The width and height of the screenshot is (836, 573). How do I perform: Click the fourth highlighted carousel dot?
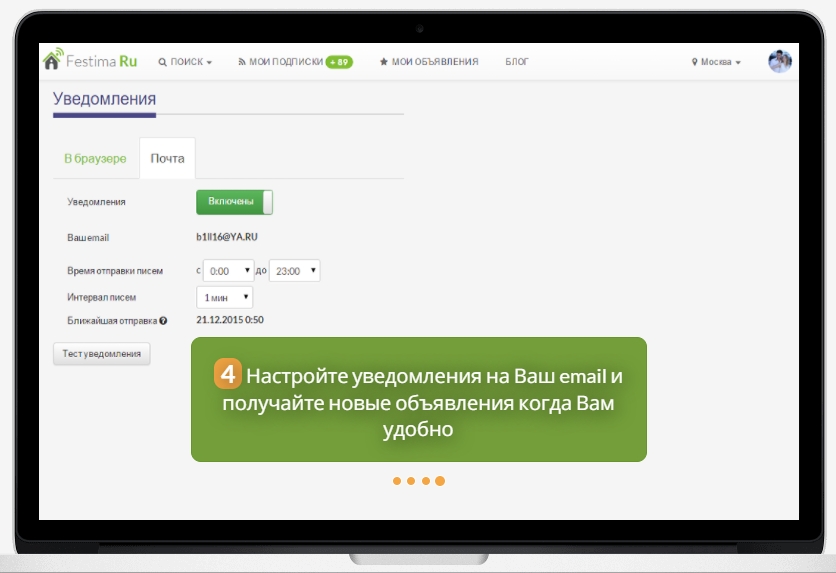click(x=440, y=481)
